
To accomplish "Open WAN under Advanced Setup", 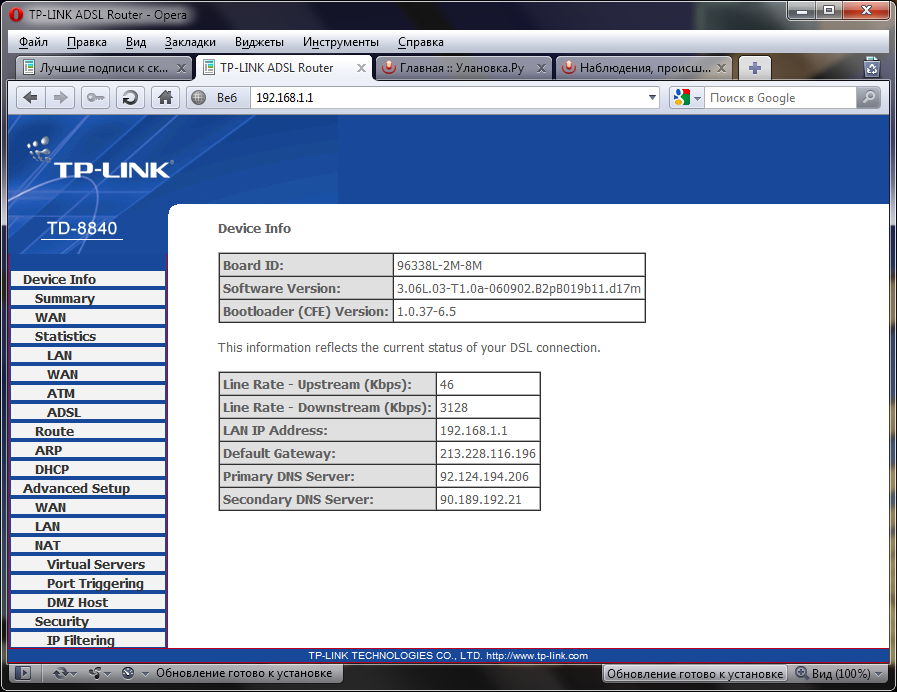I will pos(88,507).
